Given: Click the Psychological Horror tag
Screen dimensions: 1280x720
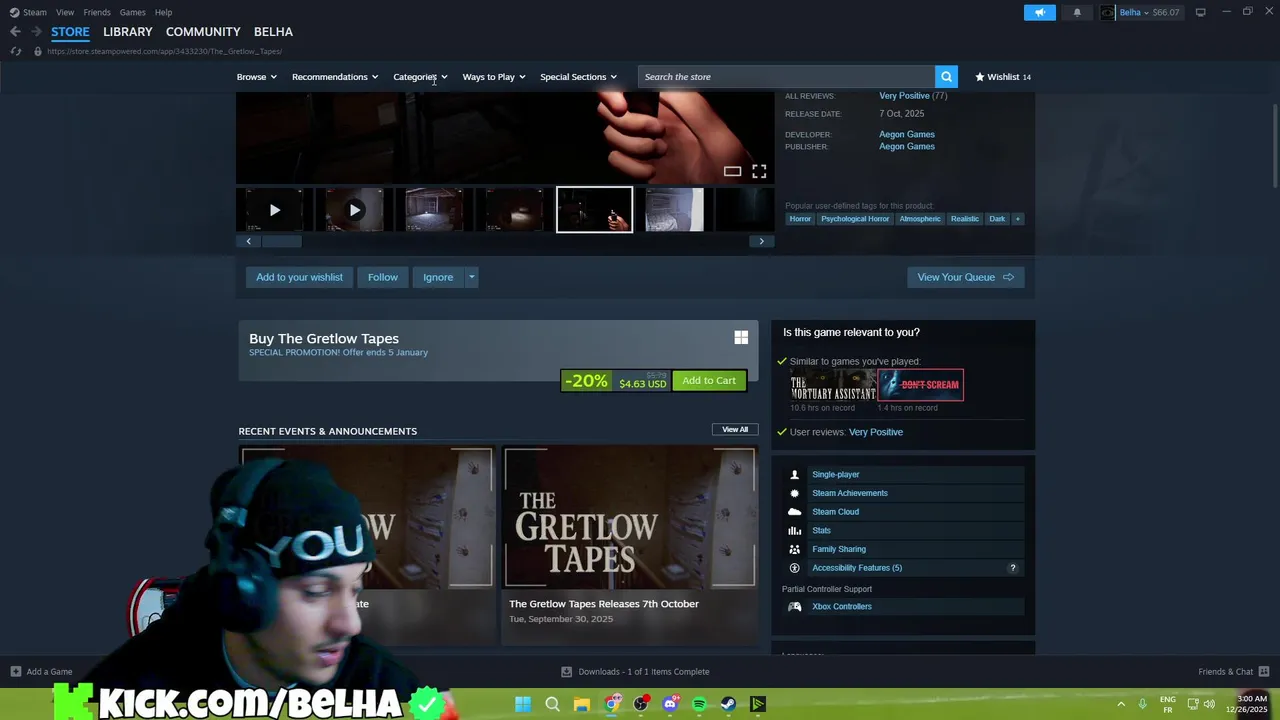Looking at the screenshot, I should coord(855,219).
